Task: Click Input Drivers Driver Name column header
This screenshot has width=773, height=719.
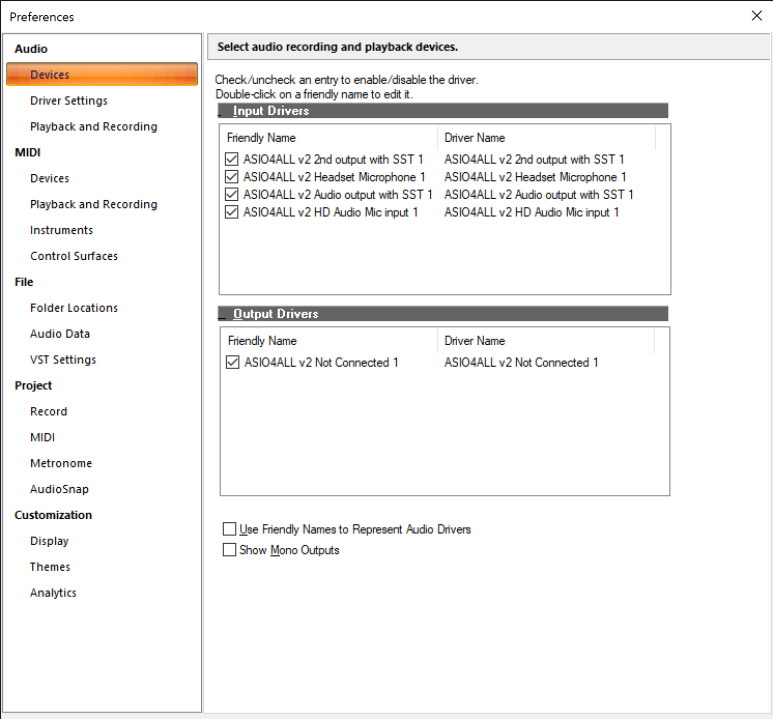Action: pyautogui.click(x=547, y=138)
